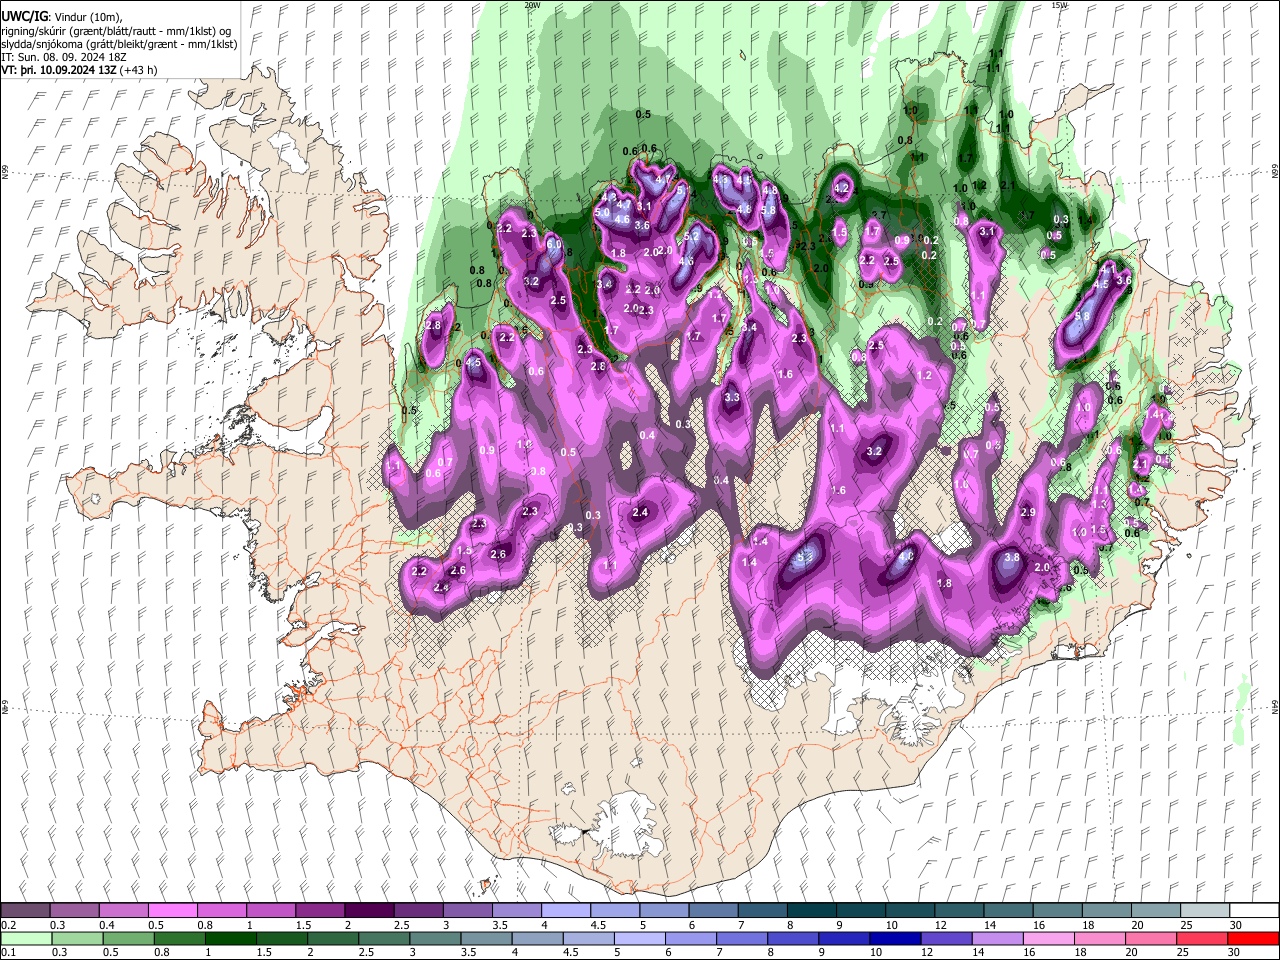Viewport: 1280px width, 960px height.
Task: Click the 5.2 value in the north
Action: [x=692, y=236]
